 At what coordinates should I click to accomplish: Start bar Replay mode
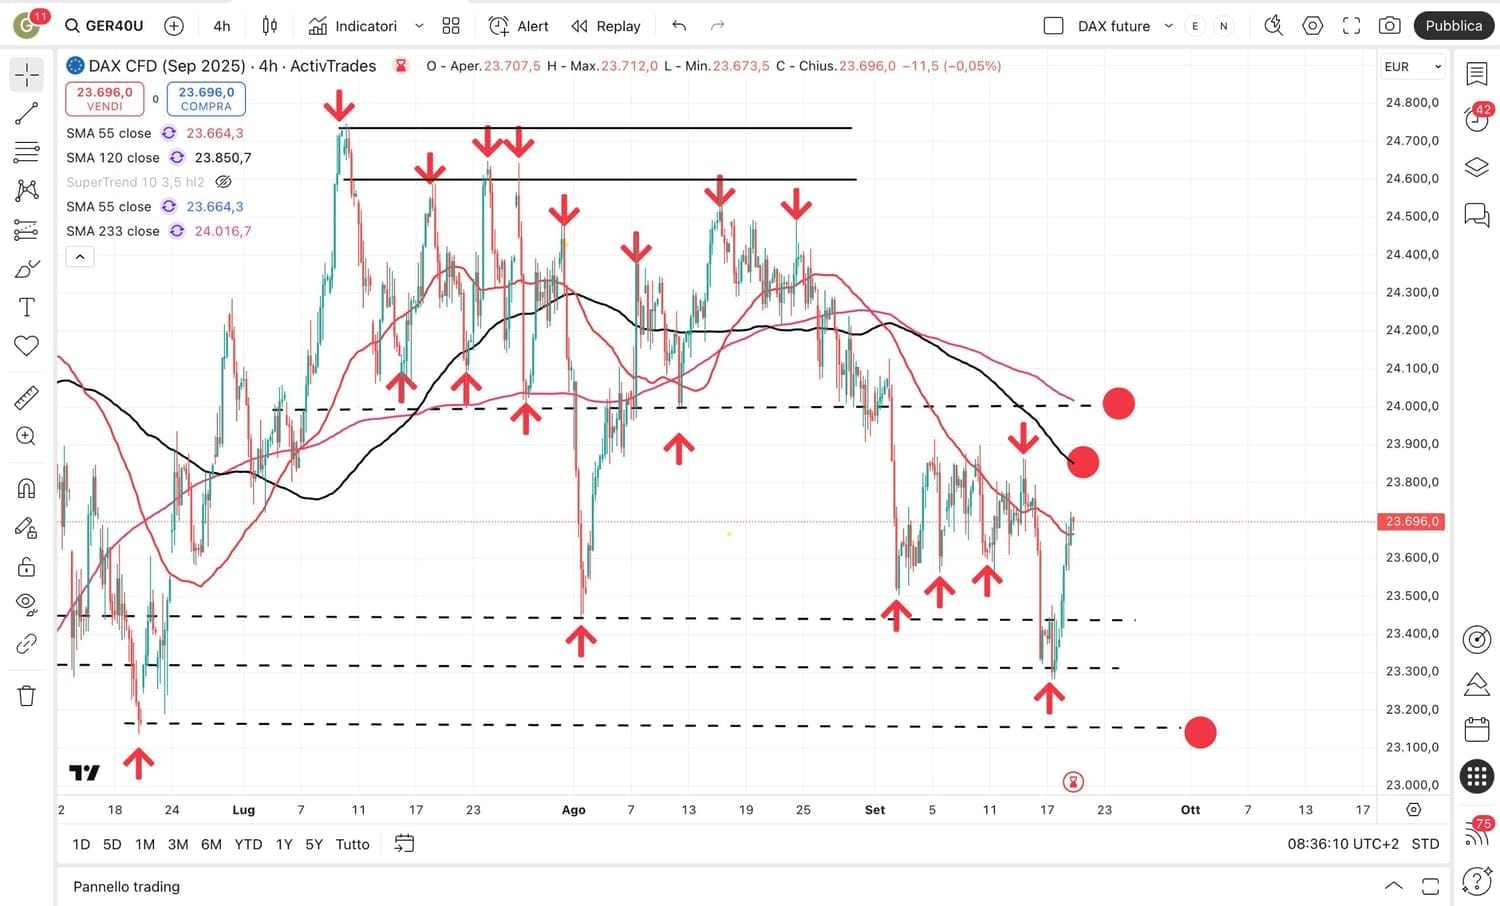pos(606,26)
